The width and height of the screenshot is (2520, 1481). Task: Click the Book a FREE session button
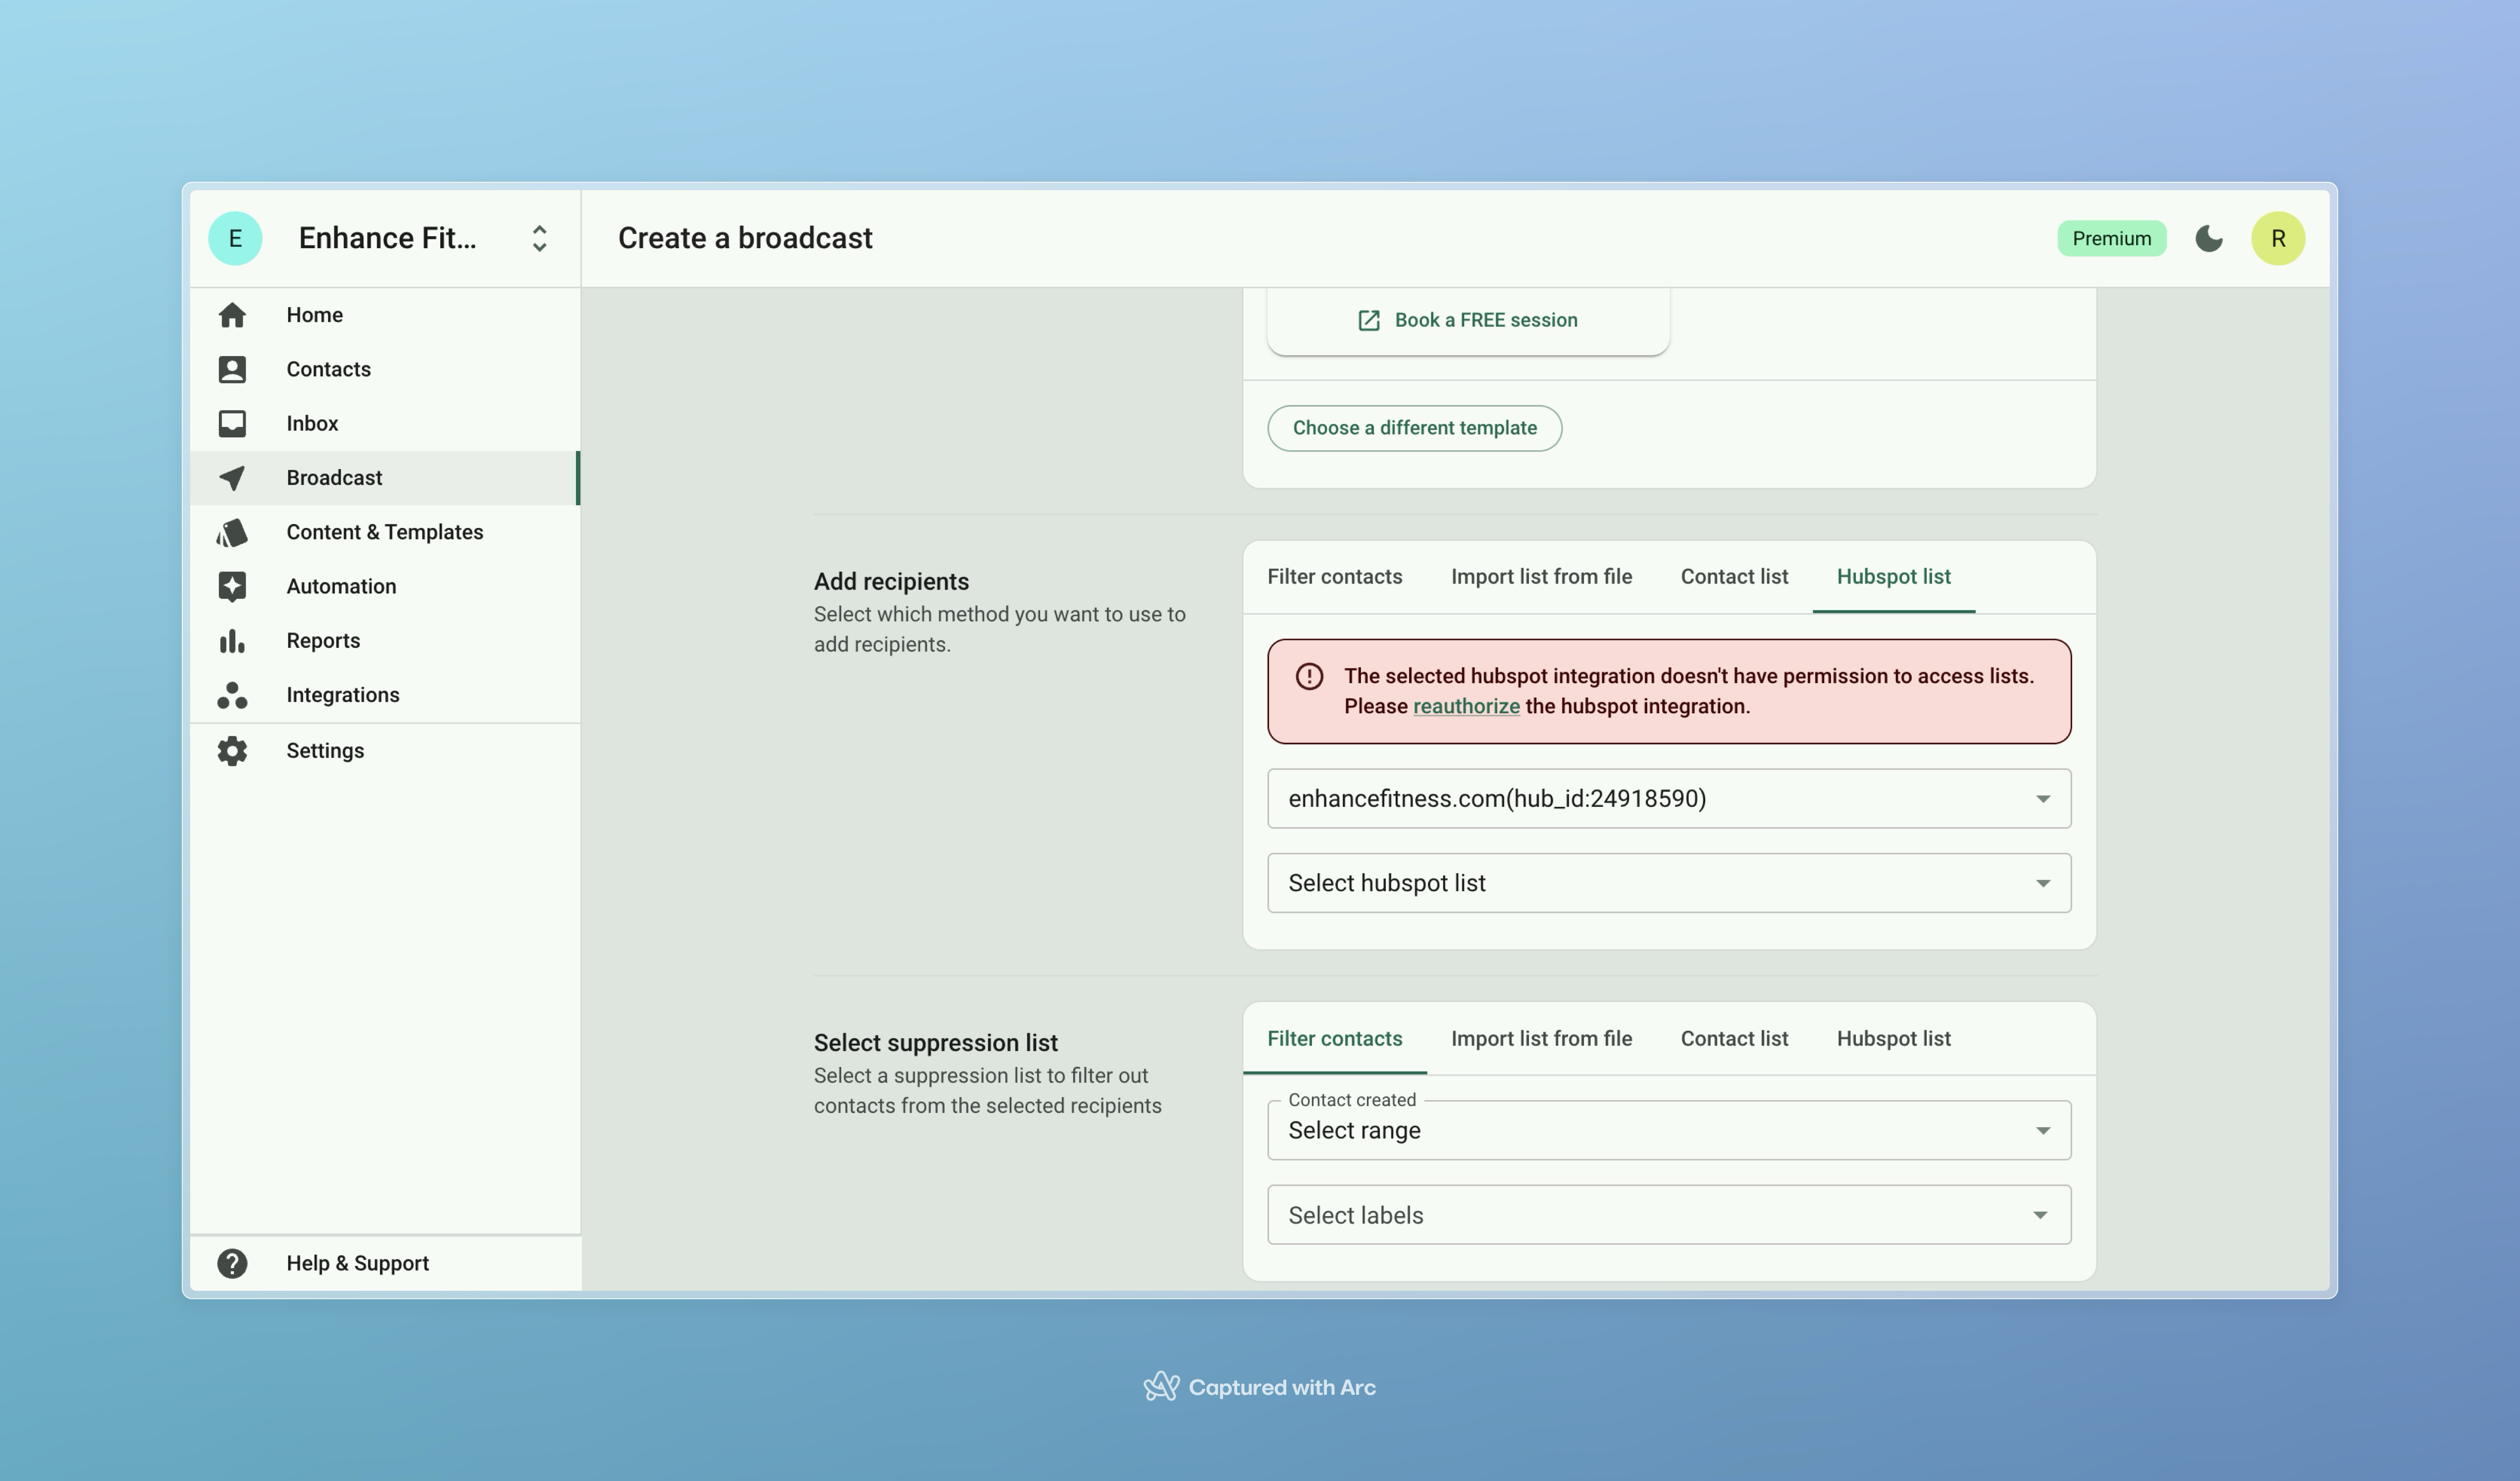1468,320
